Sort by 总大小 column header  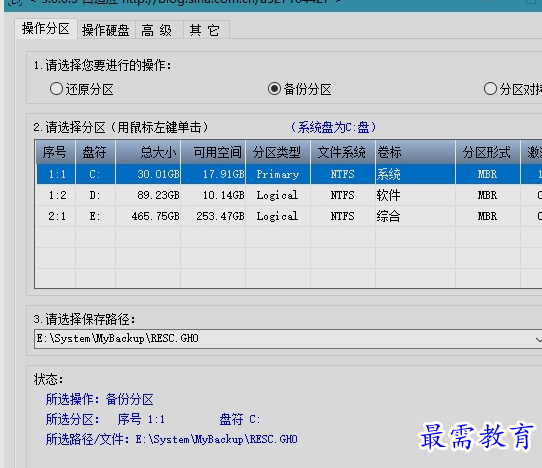tap(148, 152)
